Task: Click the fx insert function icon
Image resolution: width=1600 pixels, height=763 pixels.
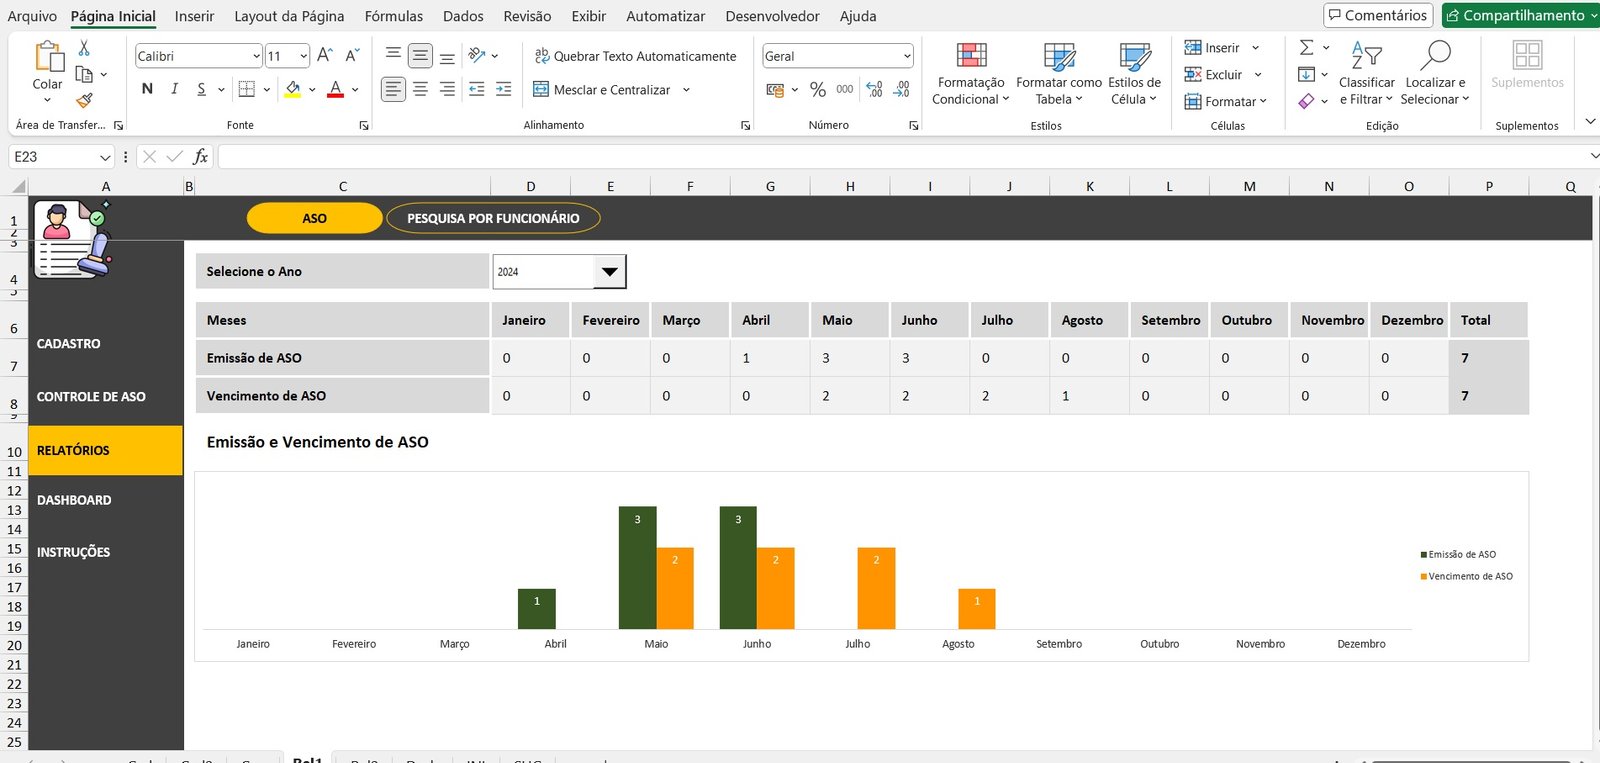Action: tap(201, 156)
